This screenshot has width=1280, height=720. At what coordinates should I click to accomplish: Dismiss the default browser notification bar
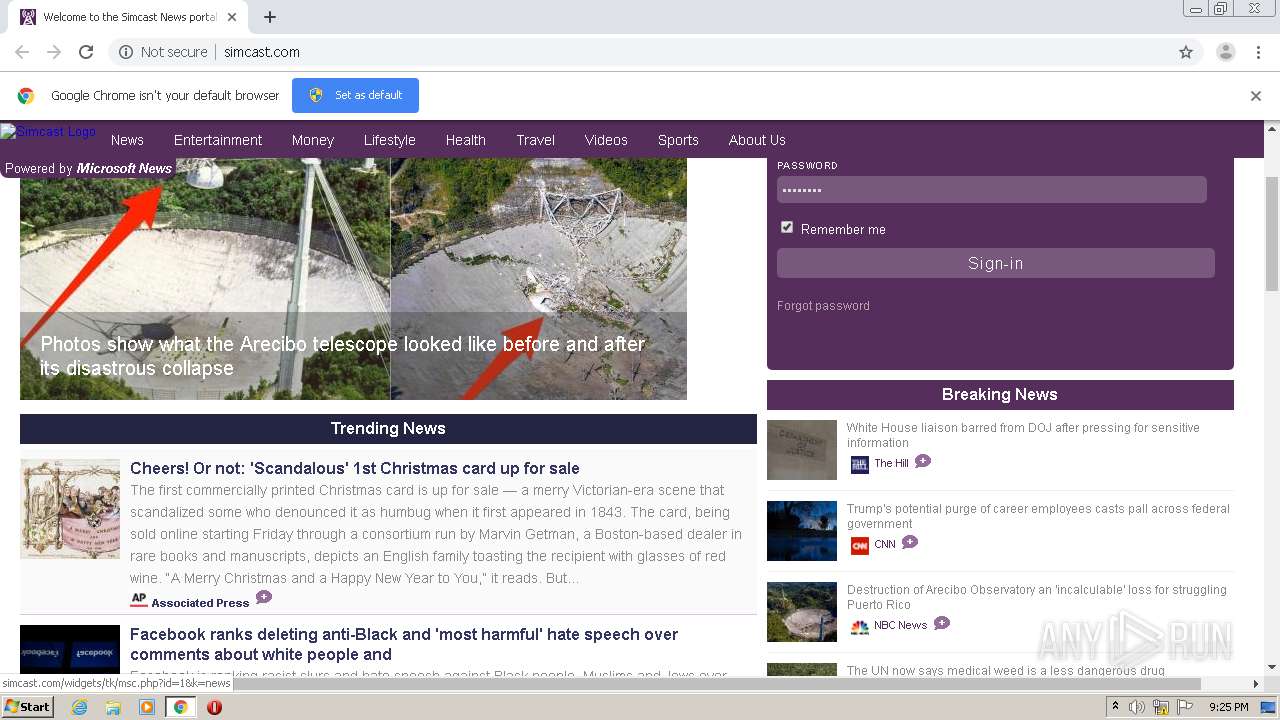1256,96
